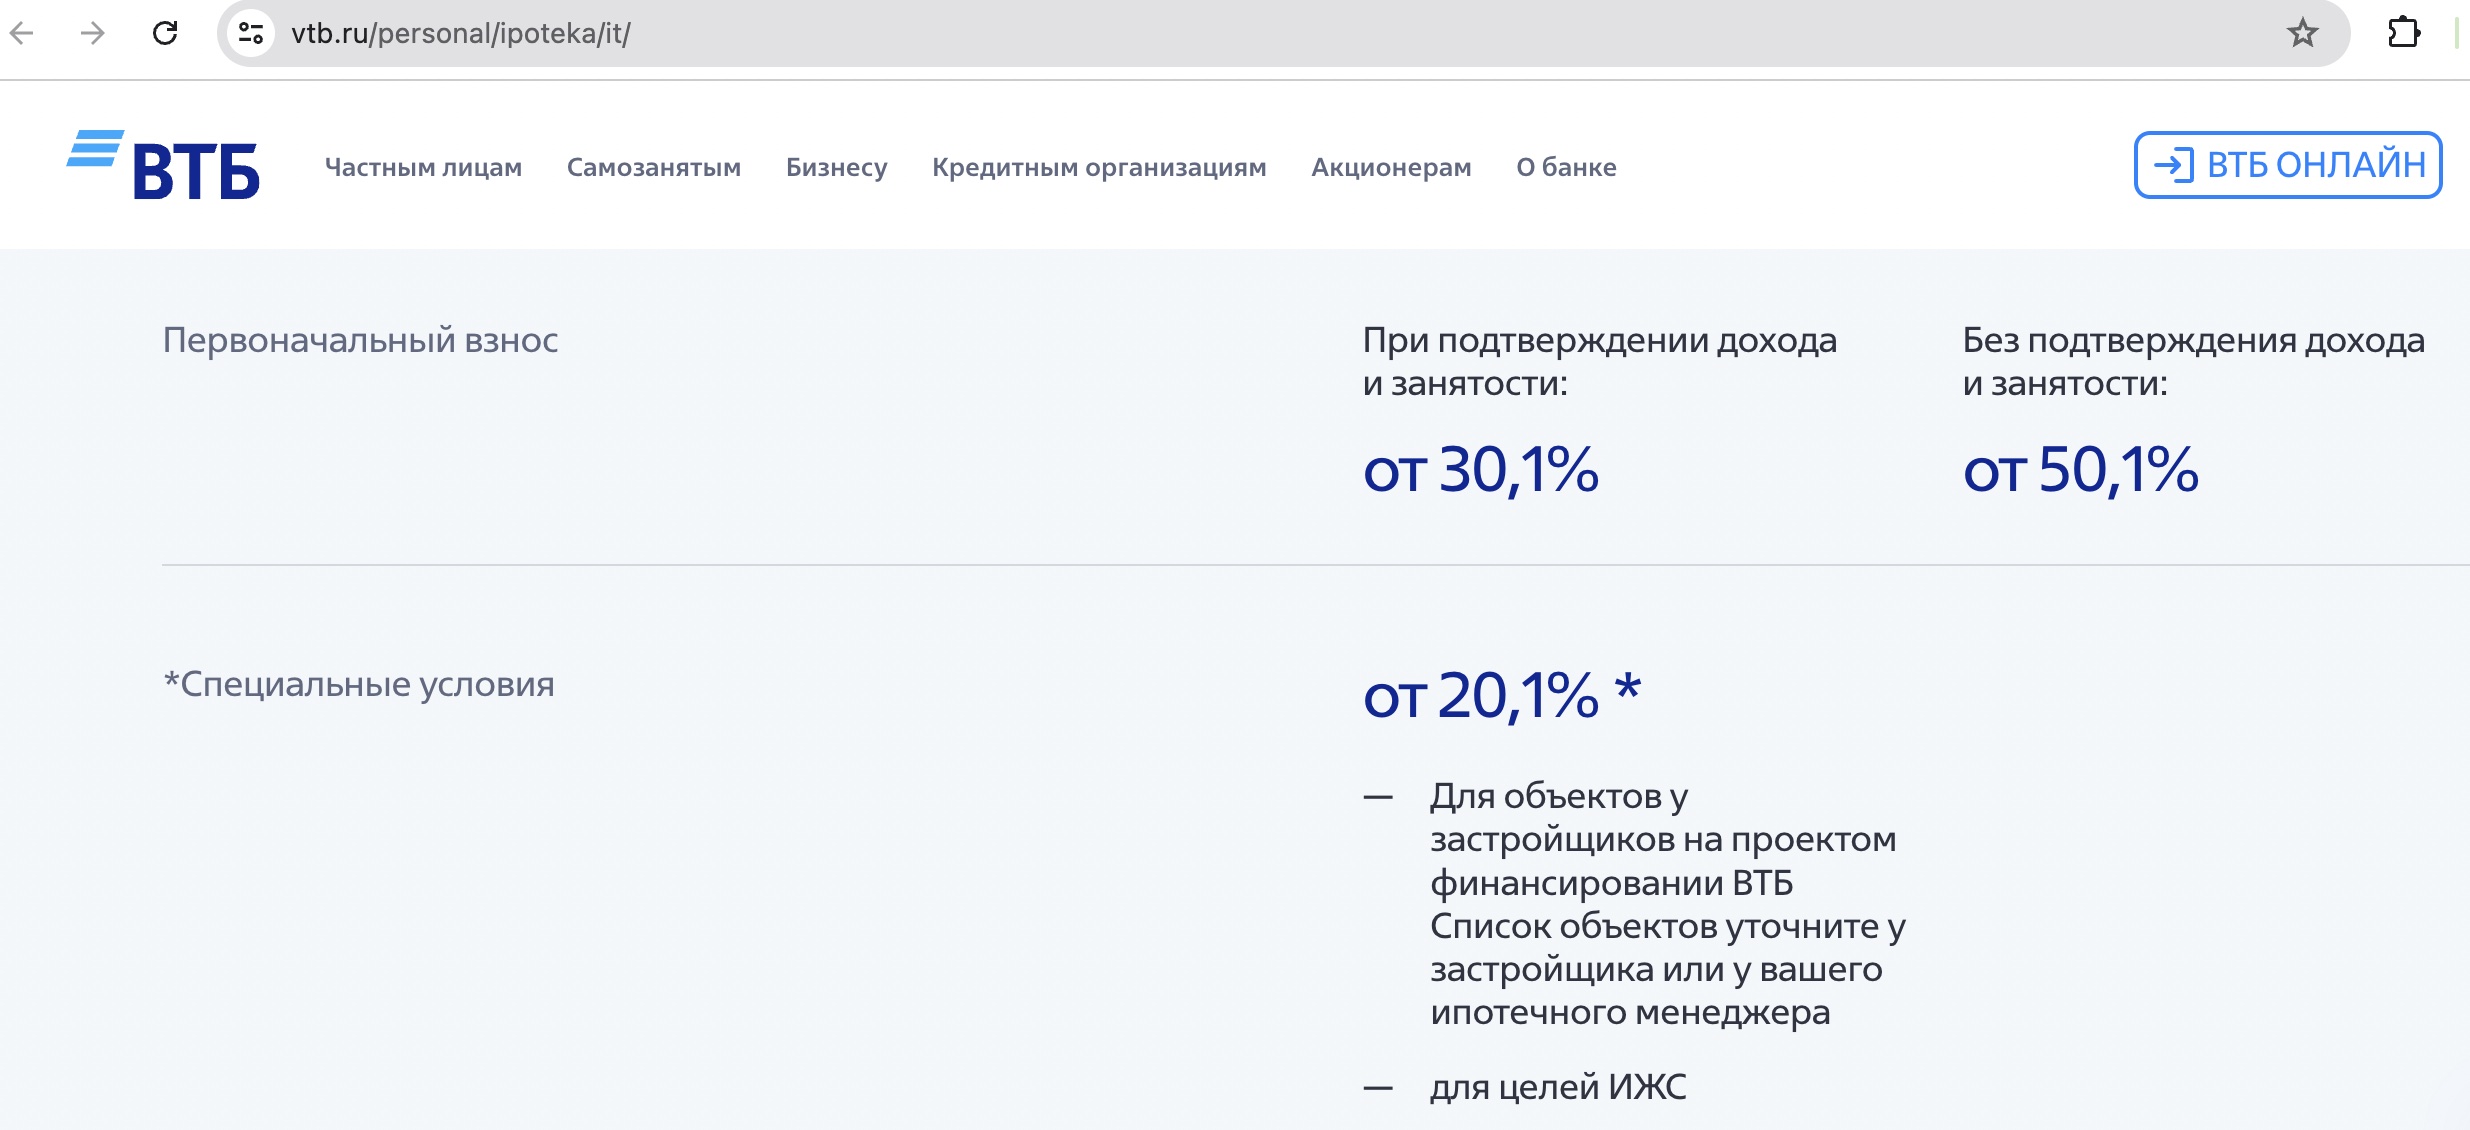Open the extensions puzzle icon

(x=2403, y=33)
